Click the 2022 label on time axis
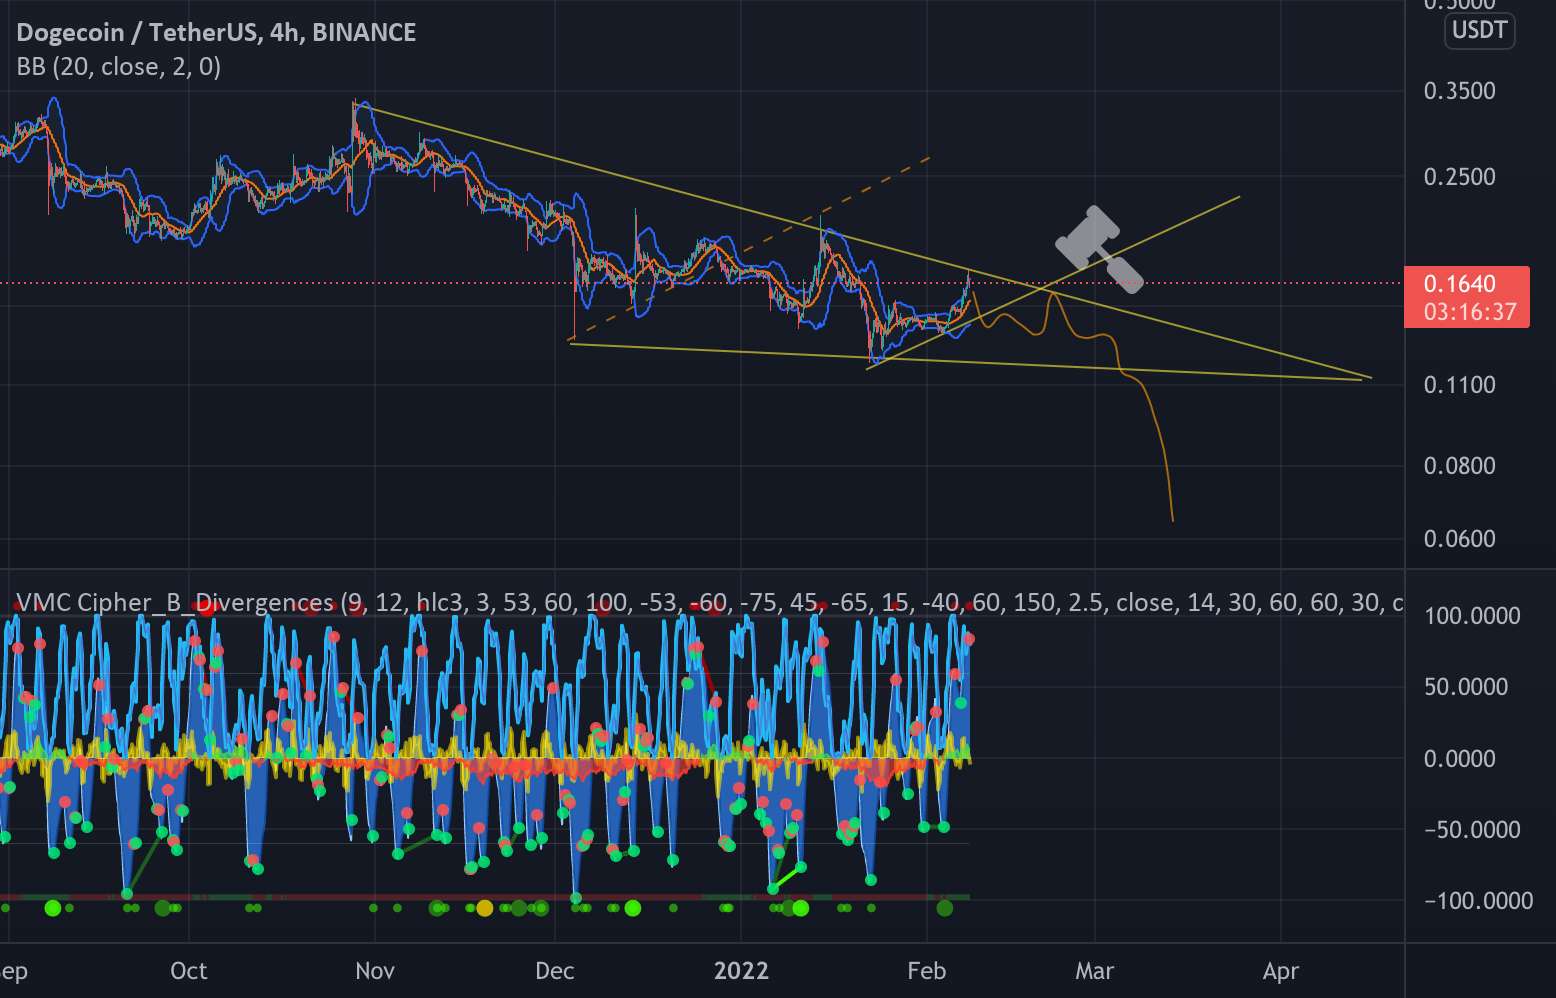 [741, 971]
